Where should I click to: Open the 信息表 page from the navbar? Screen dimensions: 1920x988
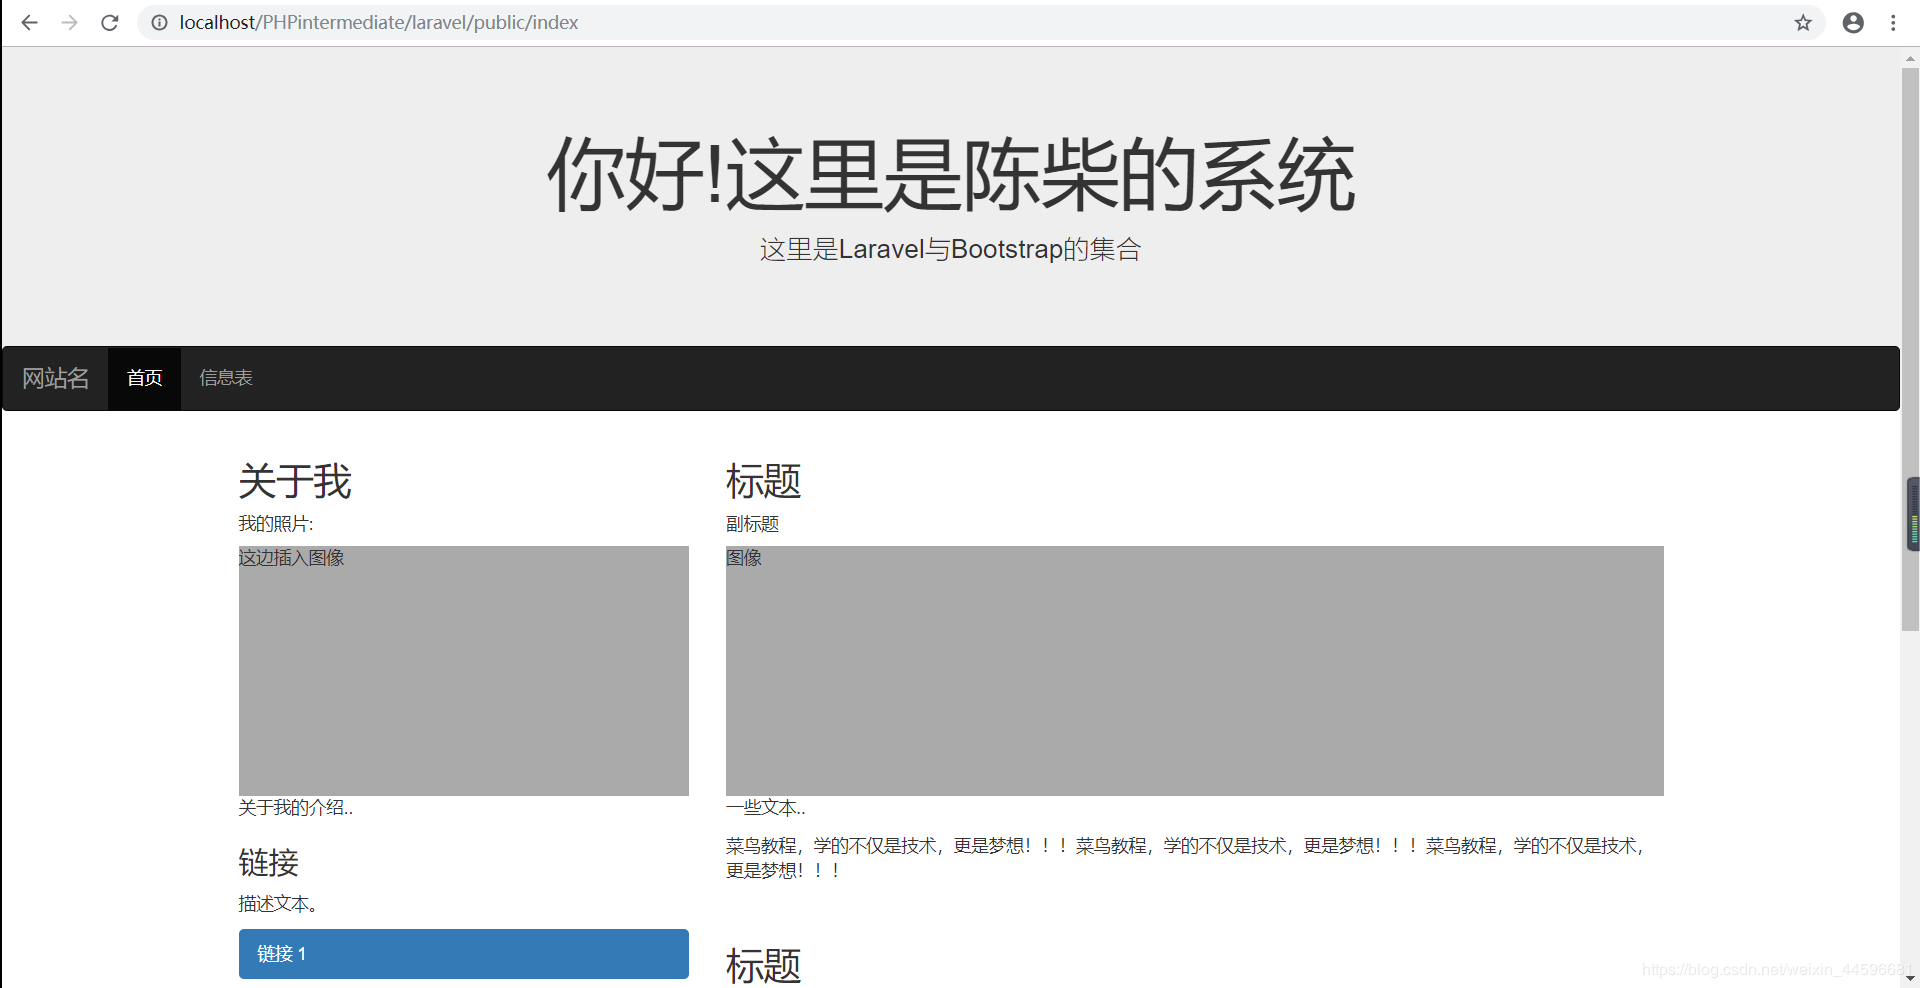click(225, 378)
